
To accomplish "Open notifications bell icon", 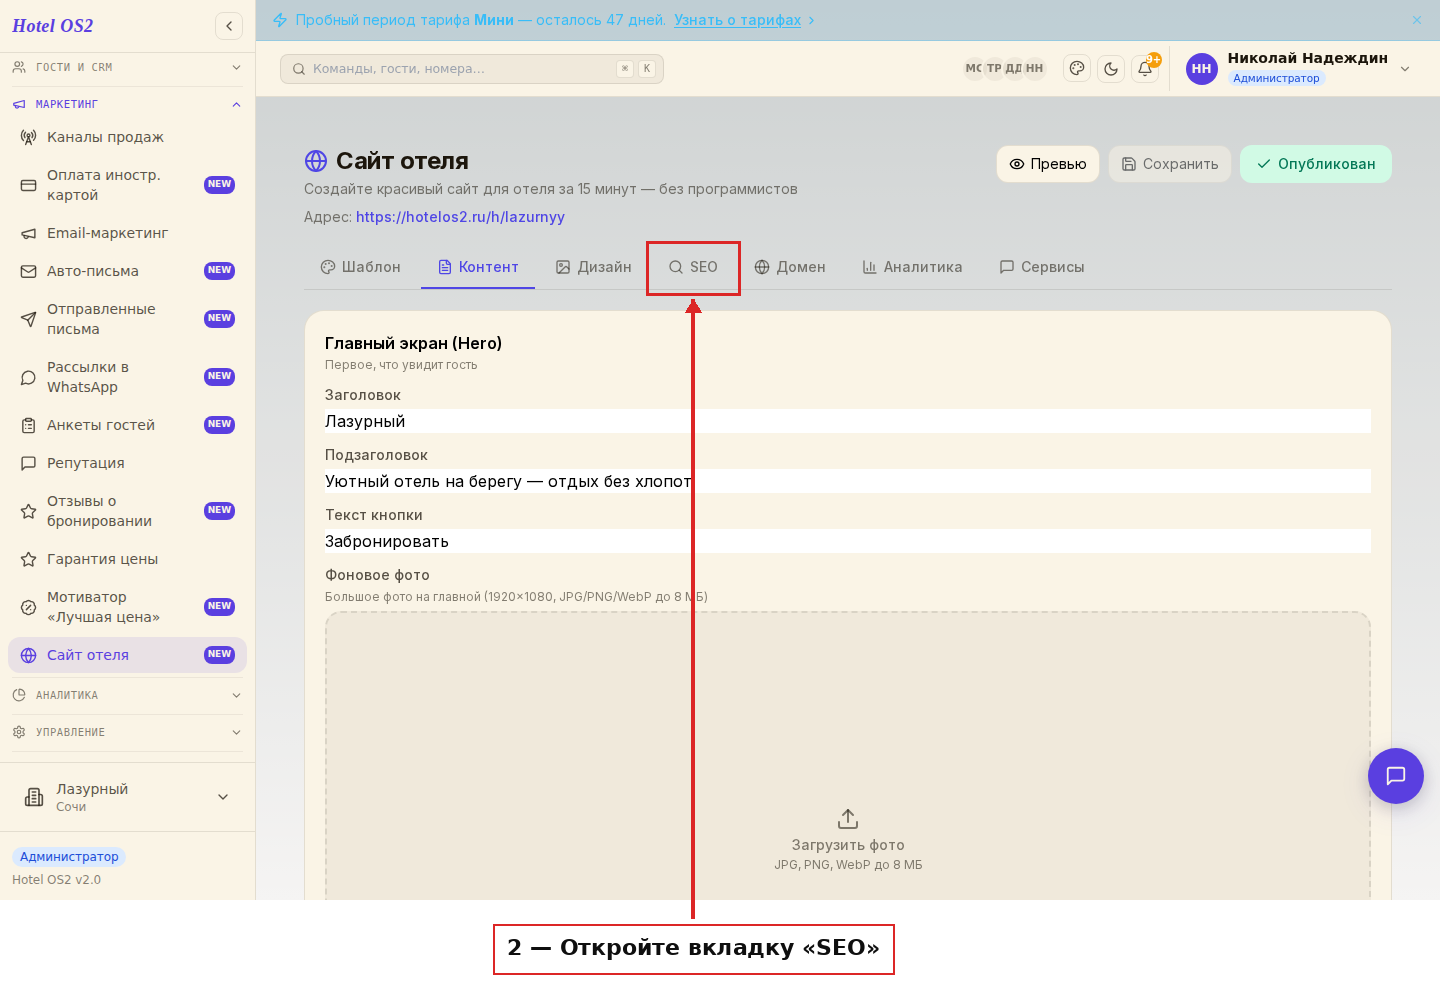I will point(1145,68).
